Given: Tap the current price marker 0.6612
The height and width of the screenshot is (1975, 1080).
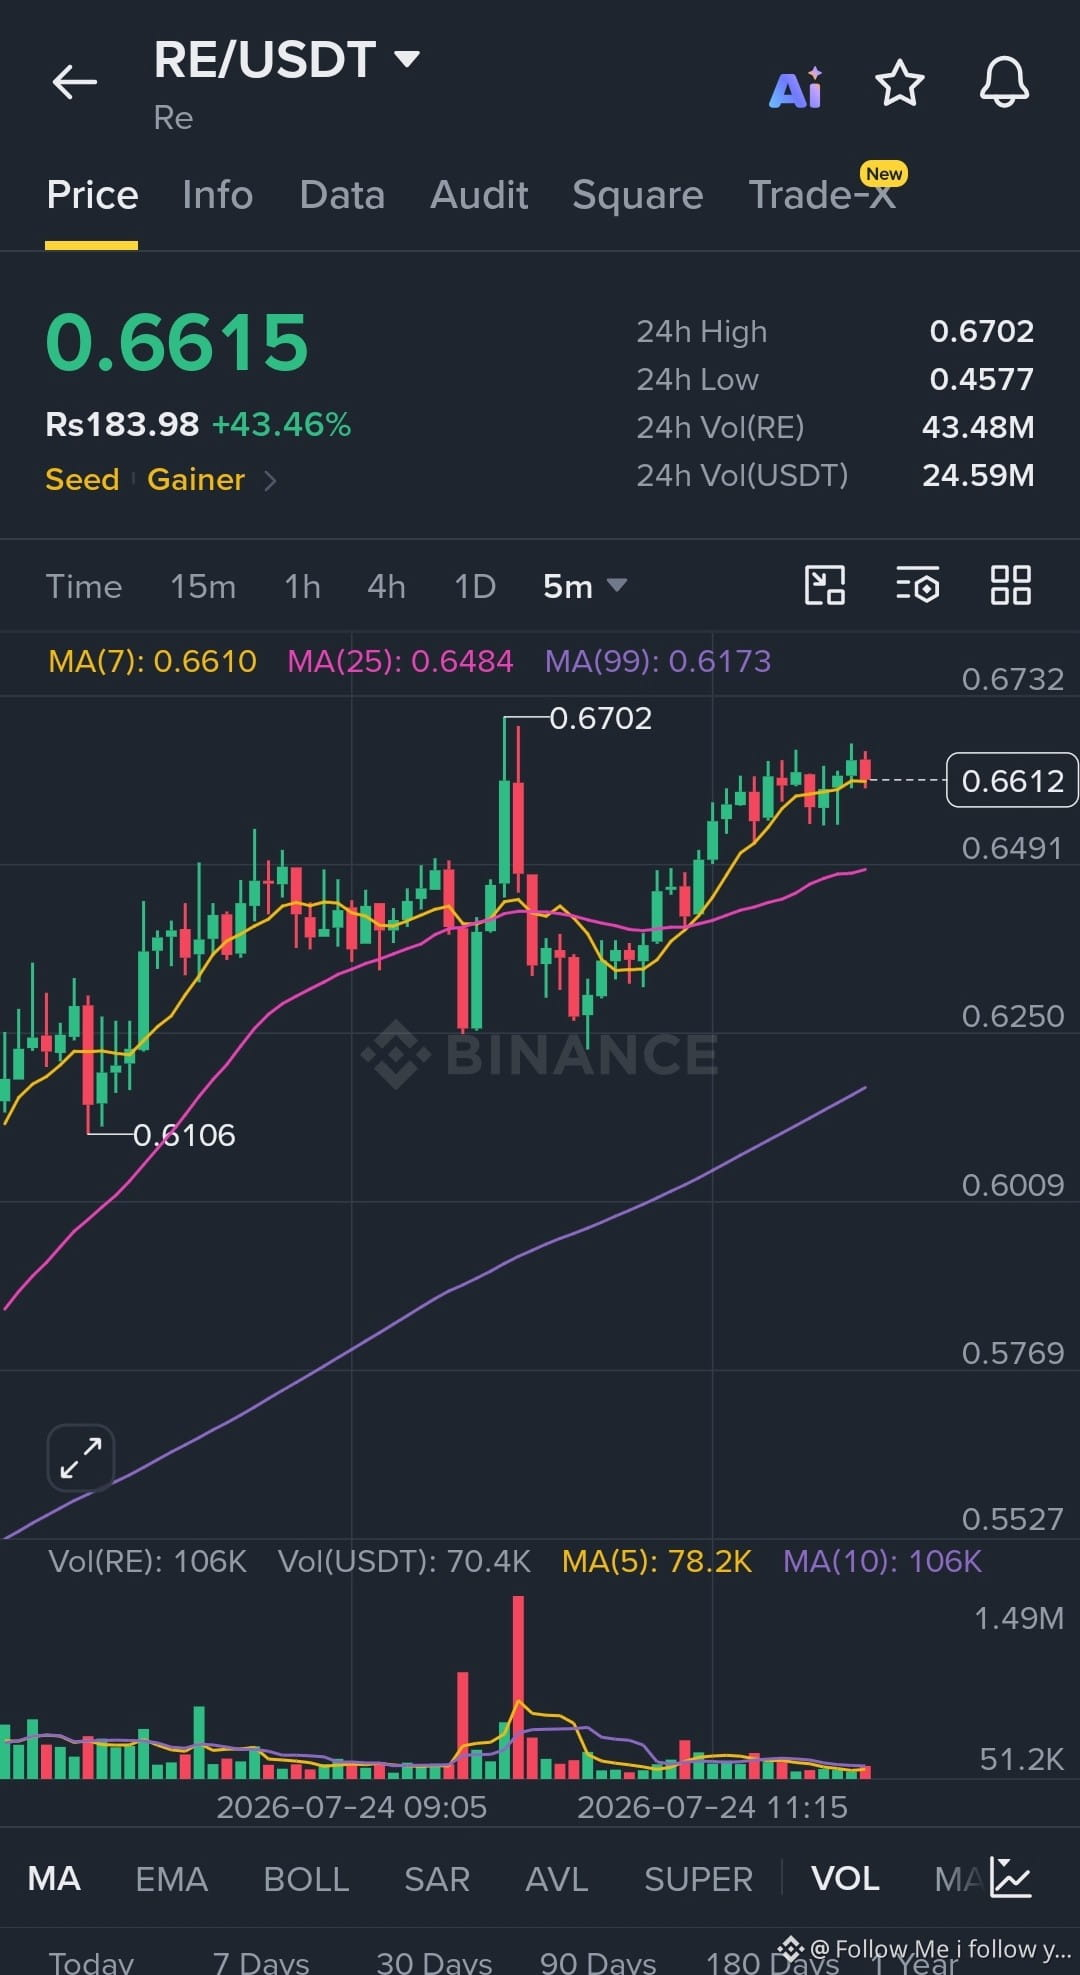Looking at the screenshot, I should 1012,780.
